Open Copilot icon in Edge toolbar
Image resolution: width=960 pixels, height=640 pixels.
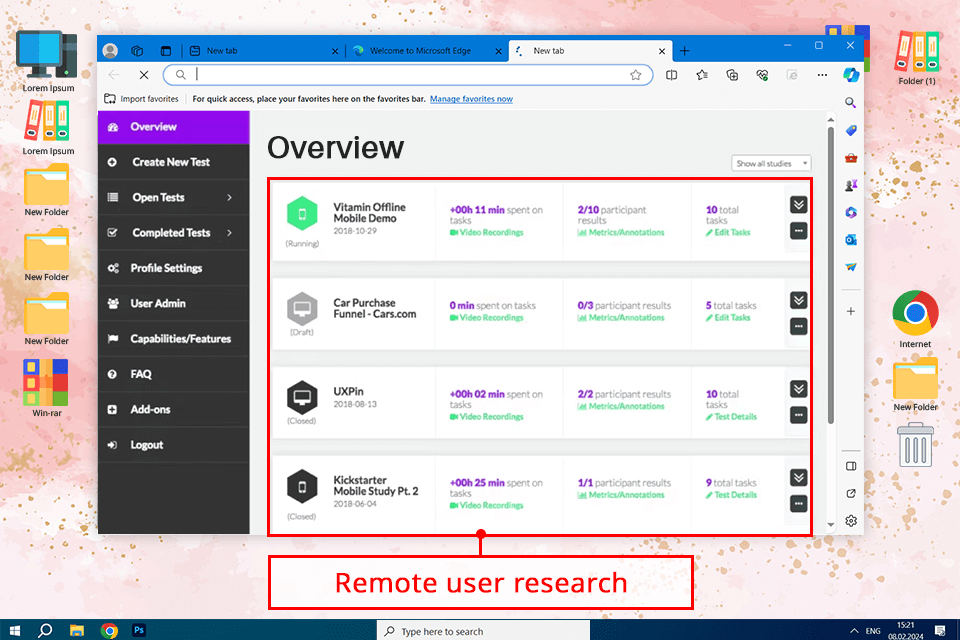(851, 75)
